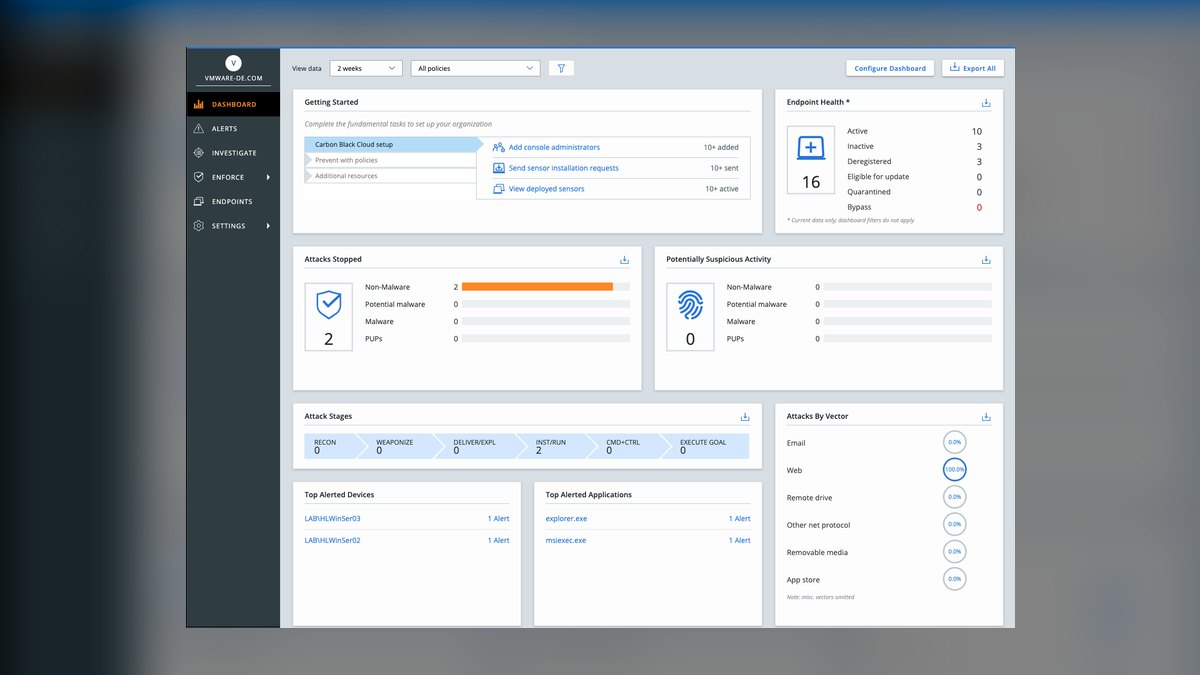Expand Additional resources step
The image size is (1200, 675).
click(390, 176)
